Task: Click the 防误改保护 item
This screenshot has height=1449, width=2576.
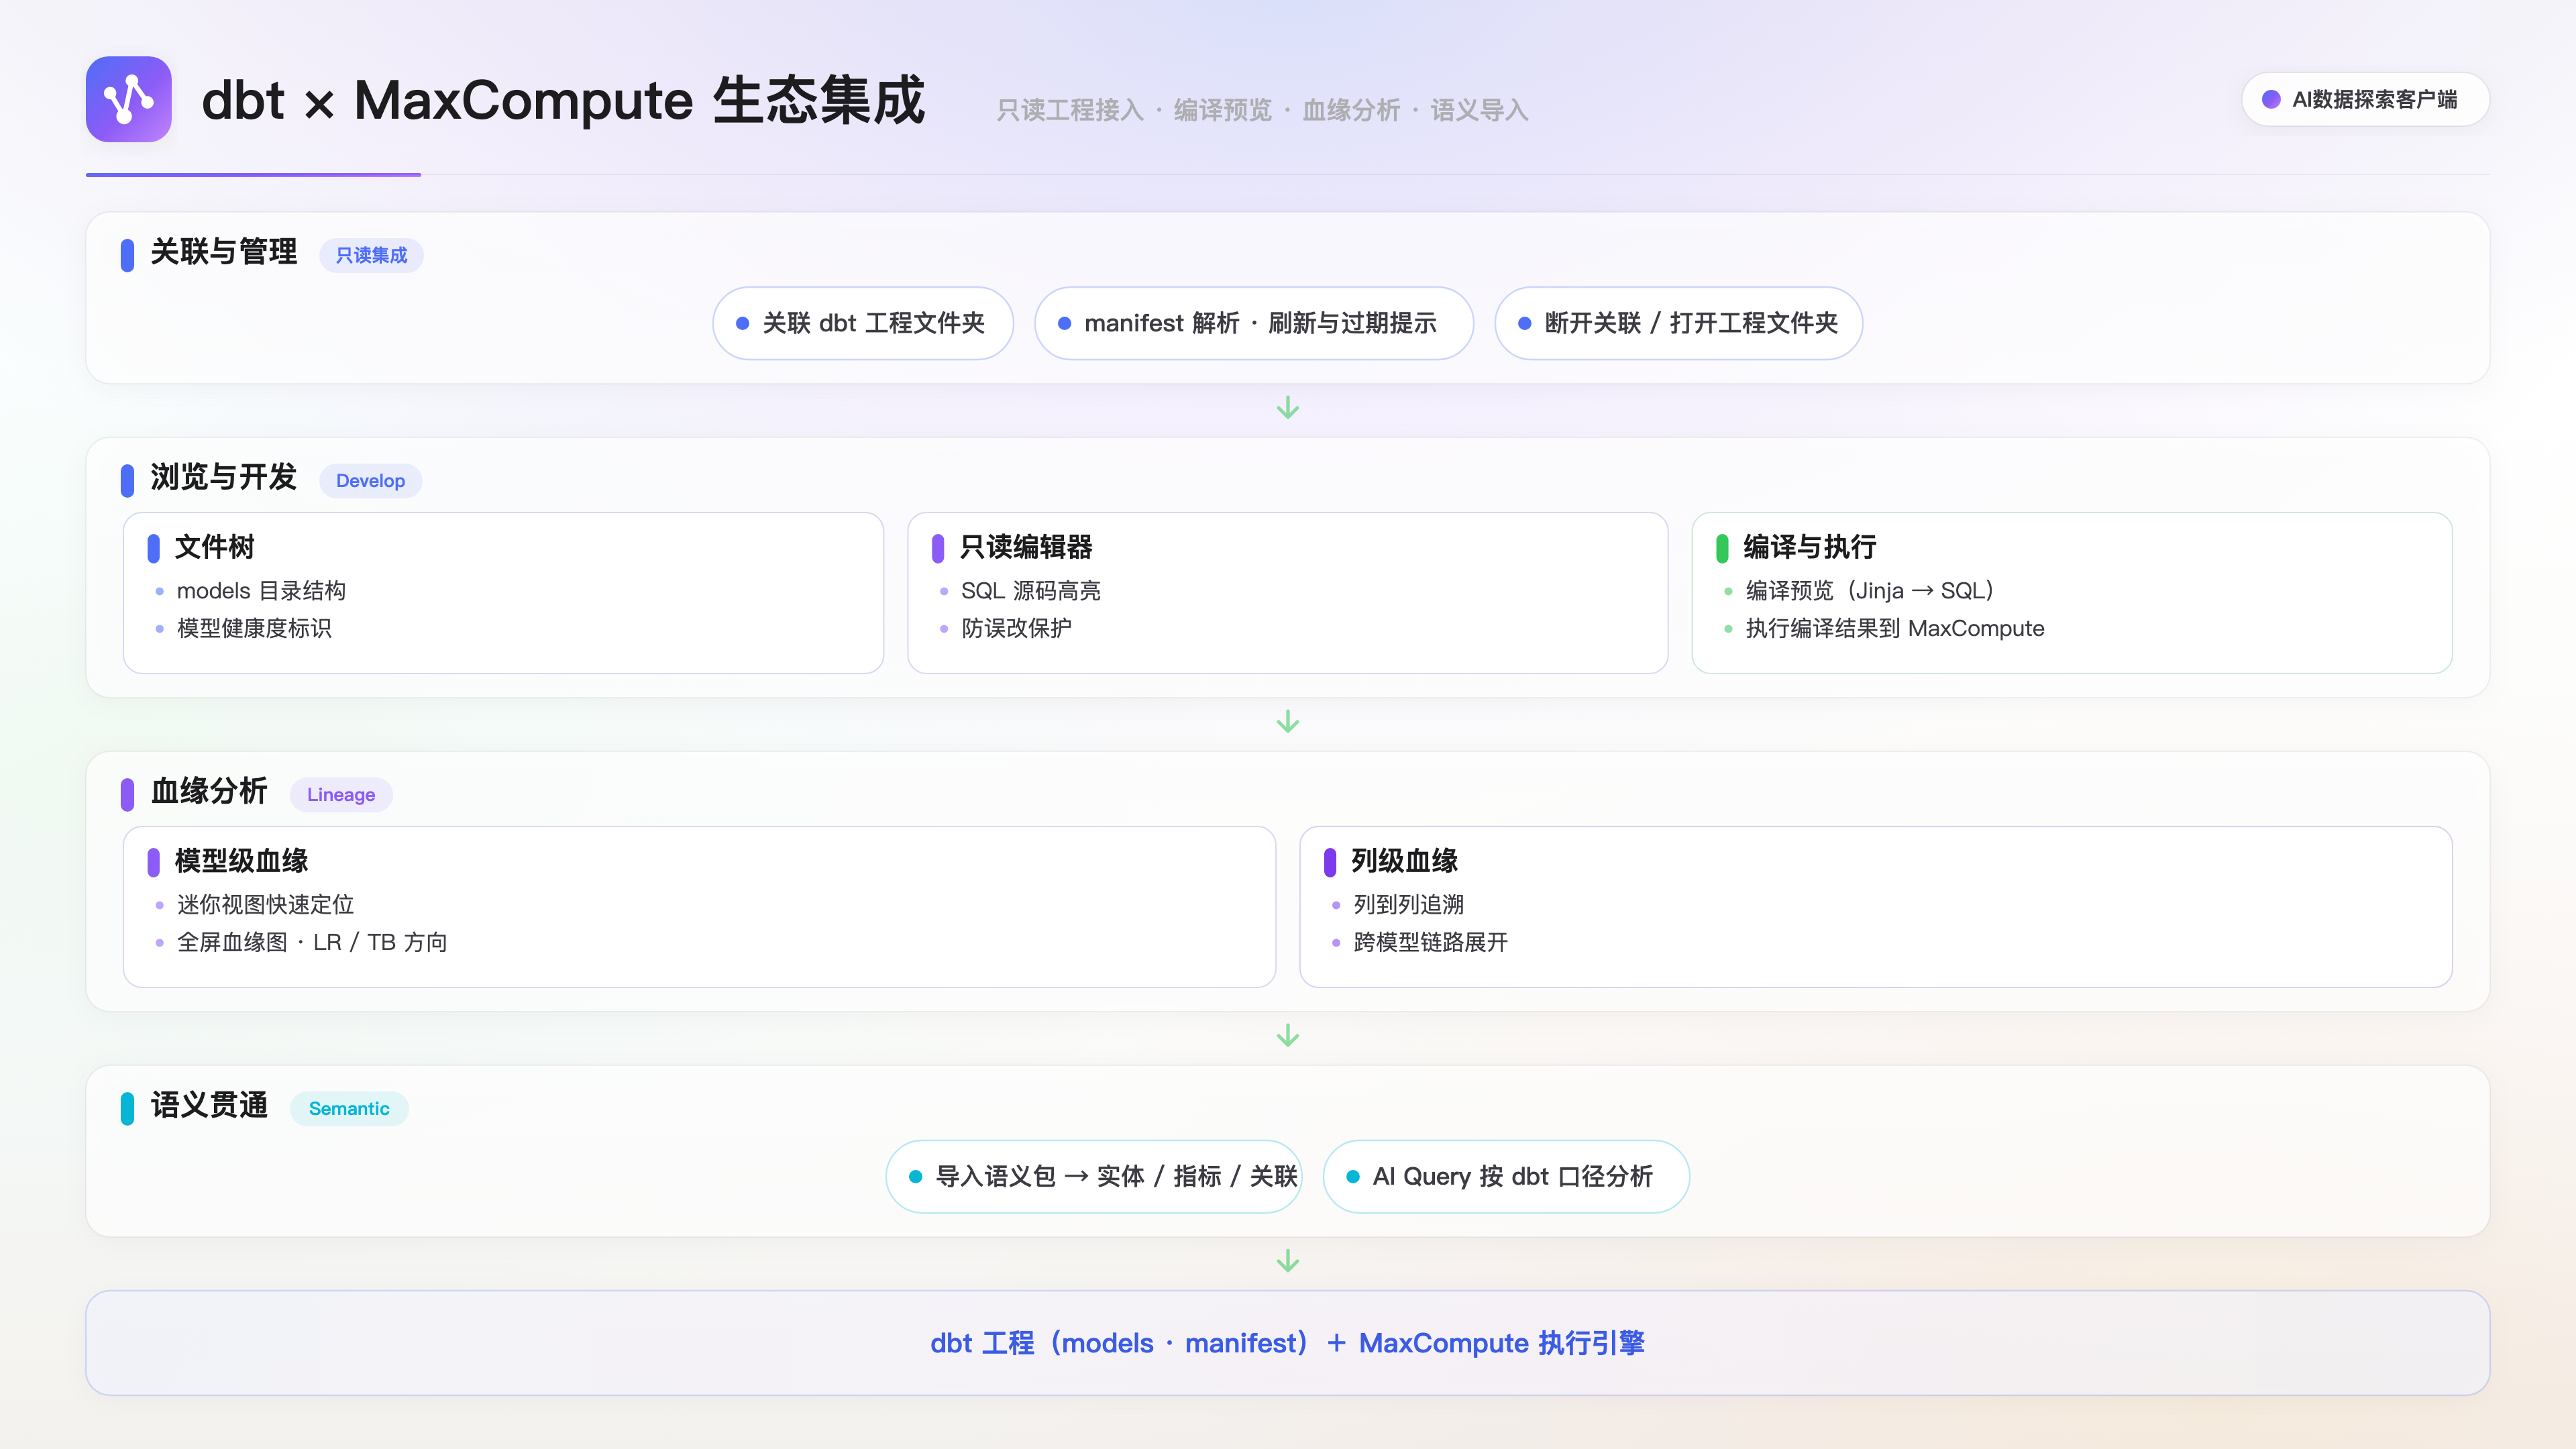Action: pyautogui.click(x=1016, y=628)
